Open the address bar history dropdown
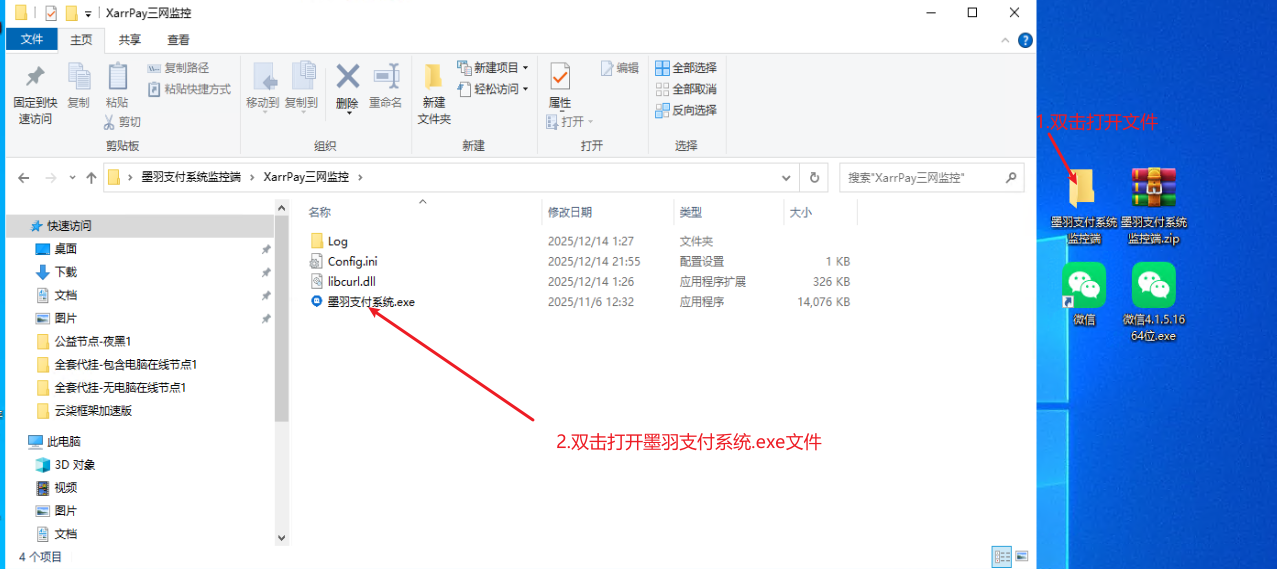Image resolution: width=1277 pixels, height=569 pixels. pos(787,178)
